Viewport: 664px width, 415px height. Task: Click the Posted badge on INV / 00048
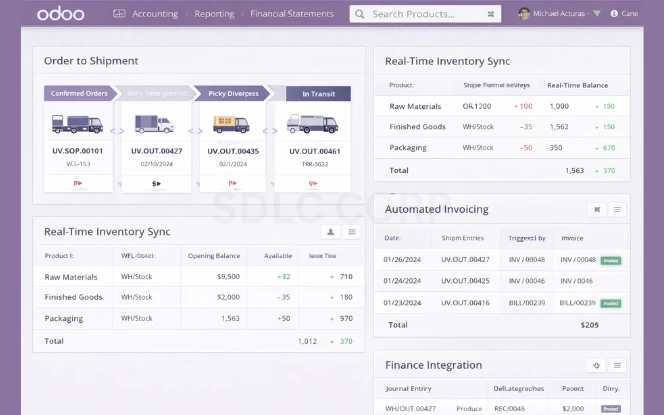coord(611,260)
